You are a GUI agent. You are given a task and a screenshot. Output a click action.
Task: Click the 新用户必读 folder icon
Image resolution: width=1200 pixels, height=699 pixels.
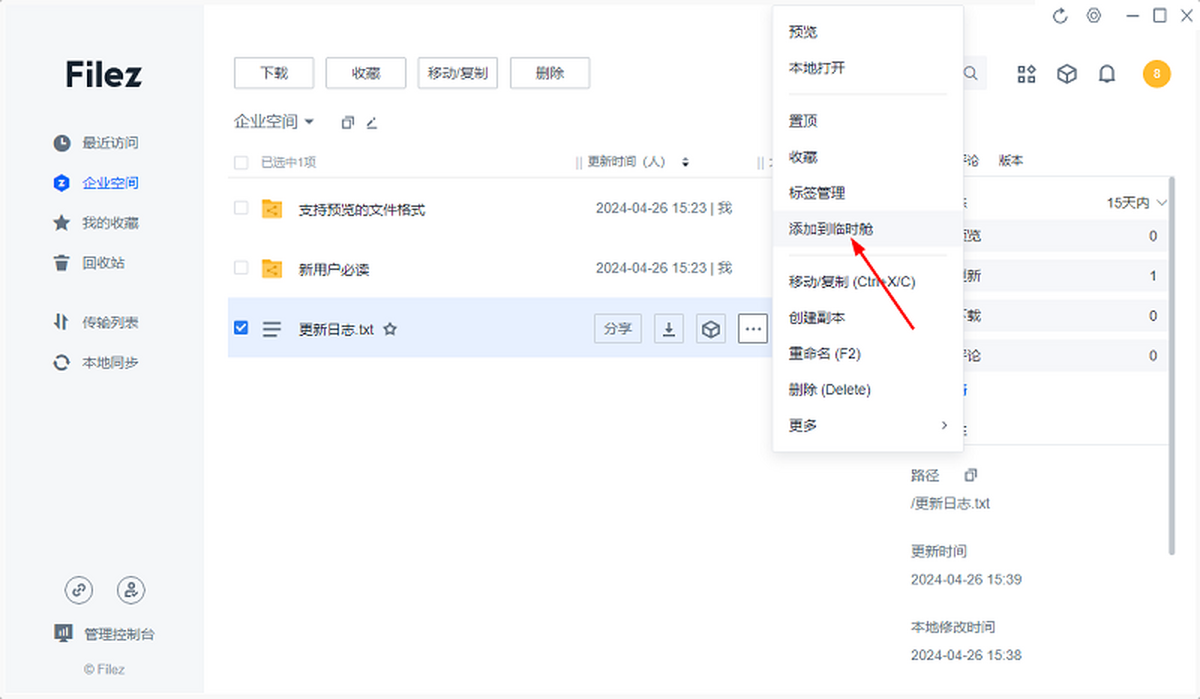271,269
